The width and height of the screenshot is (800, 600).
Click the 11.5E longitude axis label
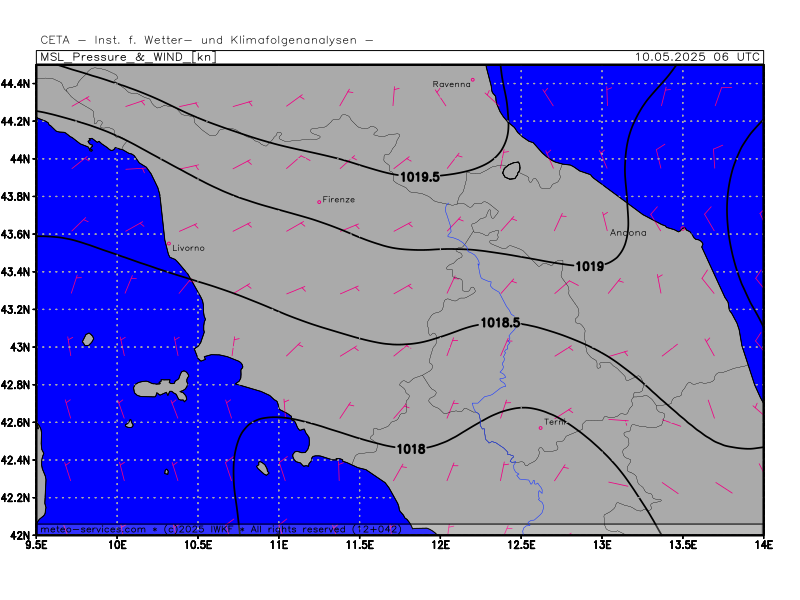click(360, 545)
